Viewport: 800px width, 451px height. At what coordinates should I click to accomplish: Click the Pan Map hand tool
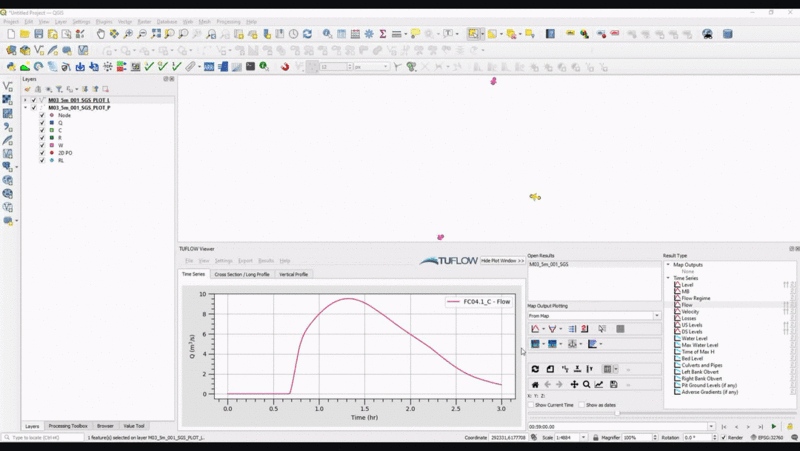pyautogui.click(x=100, y=34)
